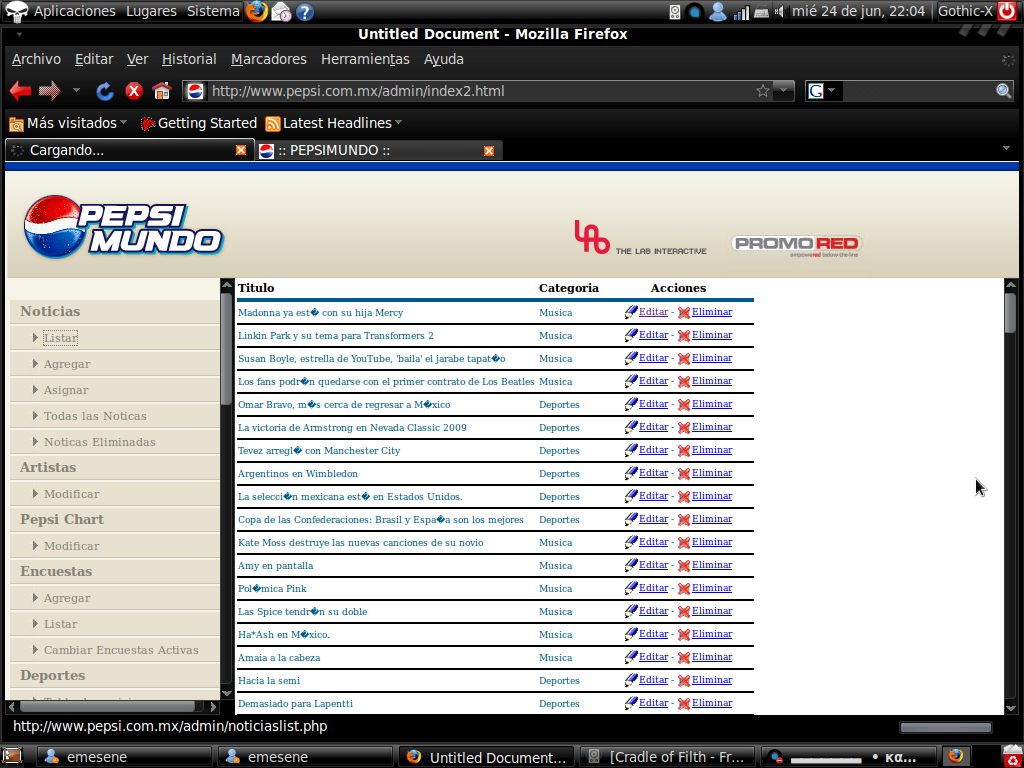Reload the page with refresh icon
1024x768 pixels.
click(x=105, y=91)
